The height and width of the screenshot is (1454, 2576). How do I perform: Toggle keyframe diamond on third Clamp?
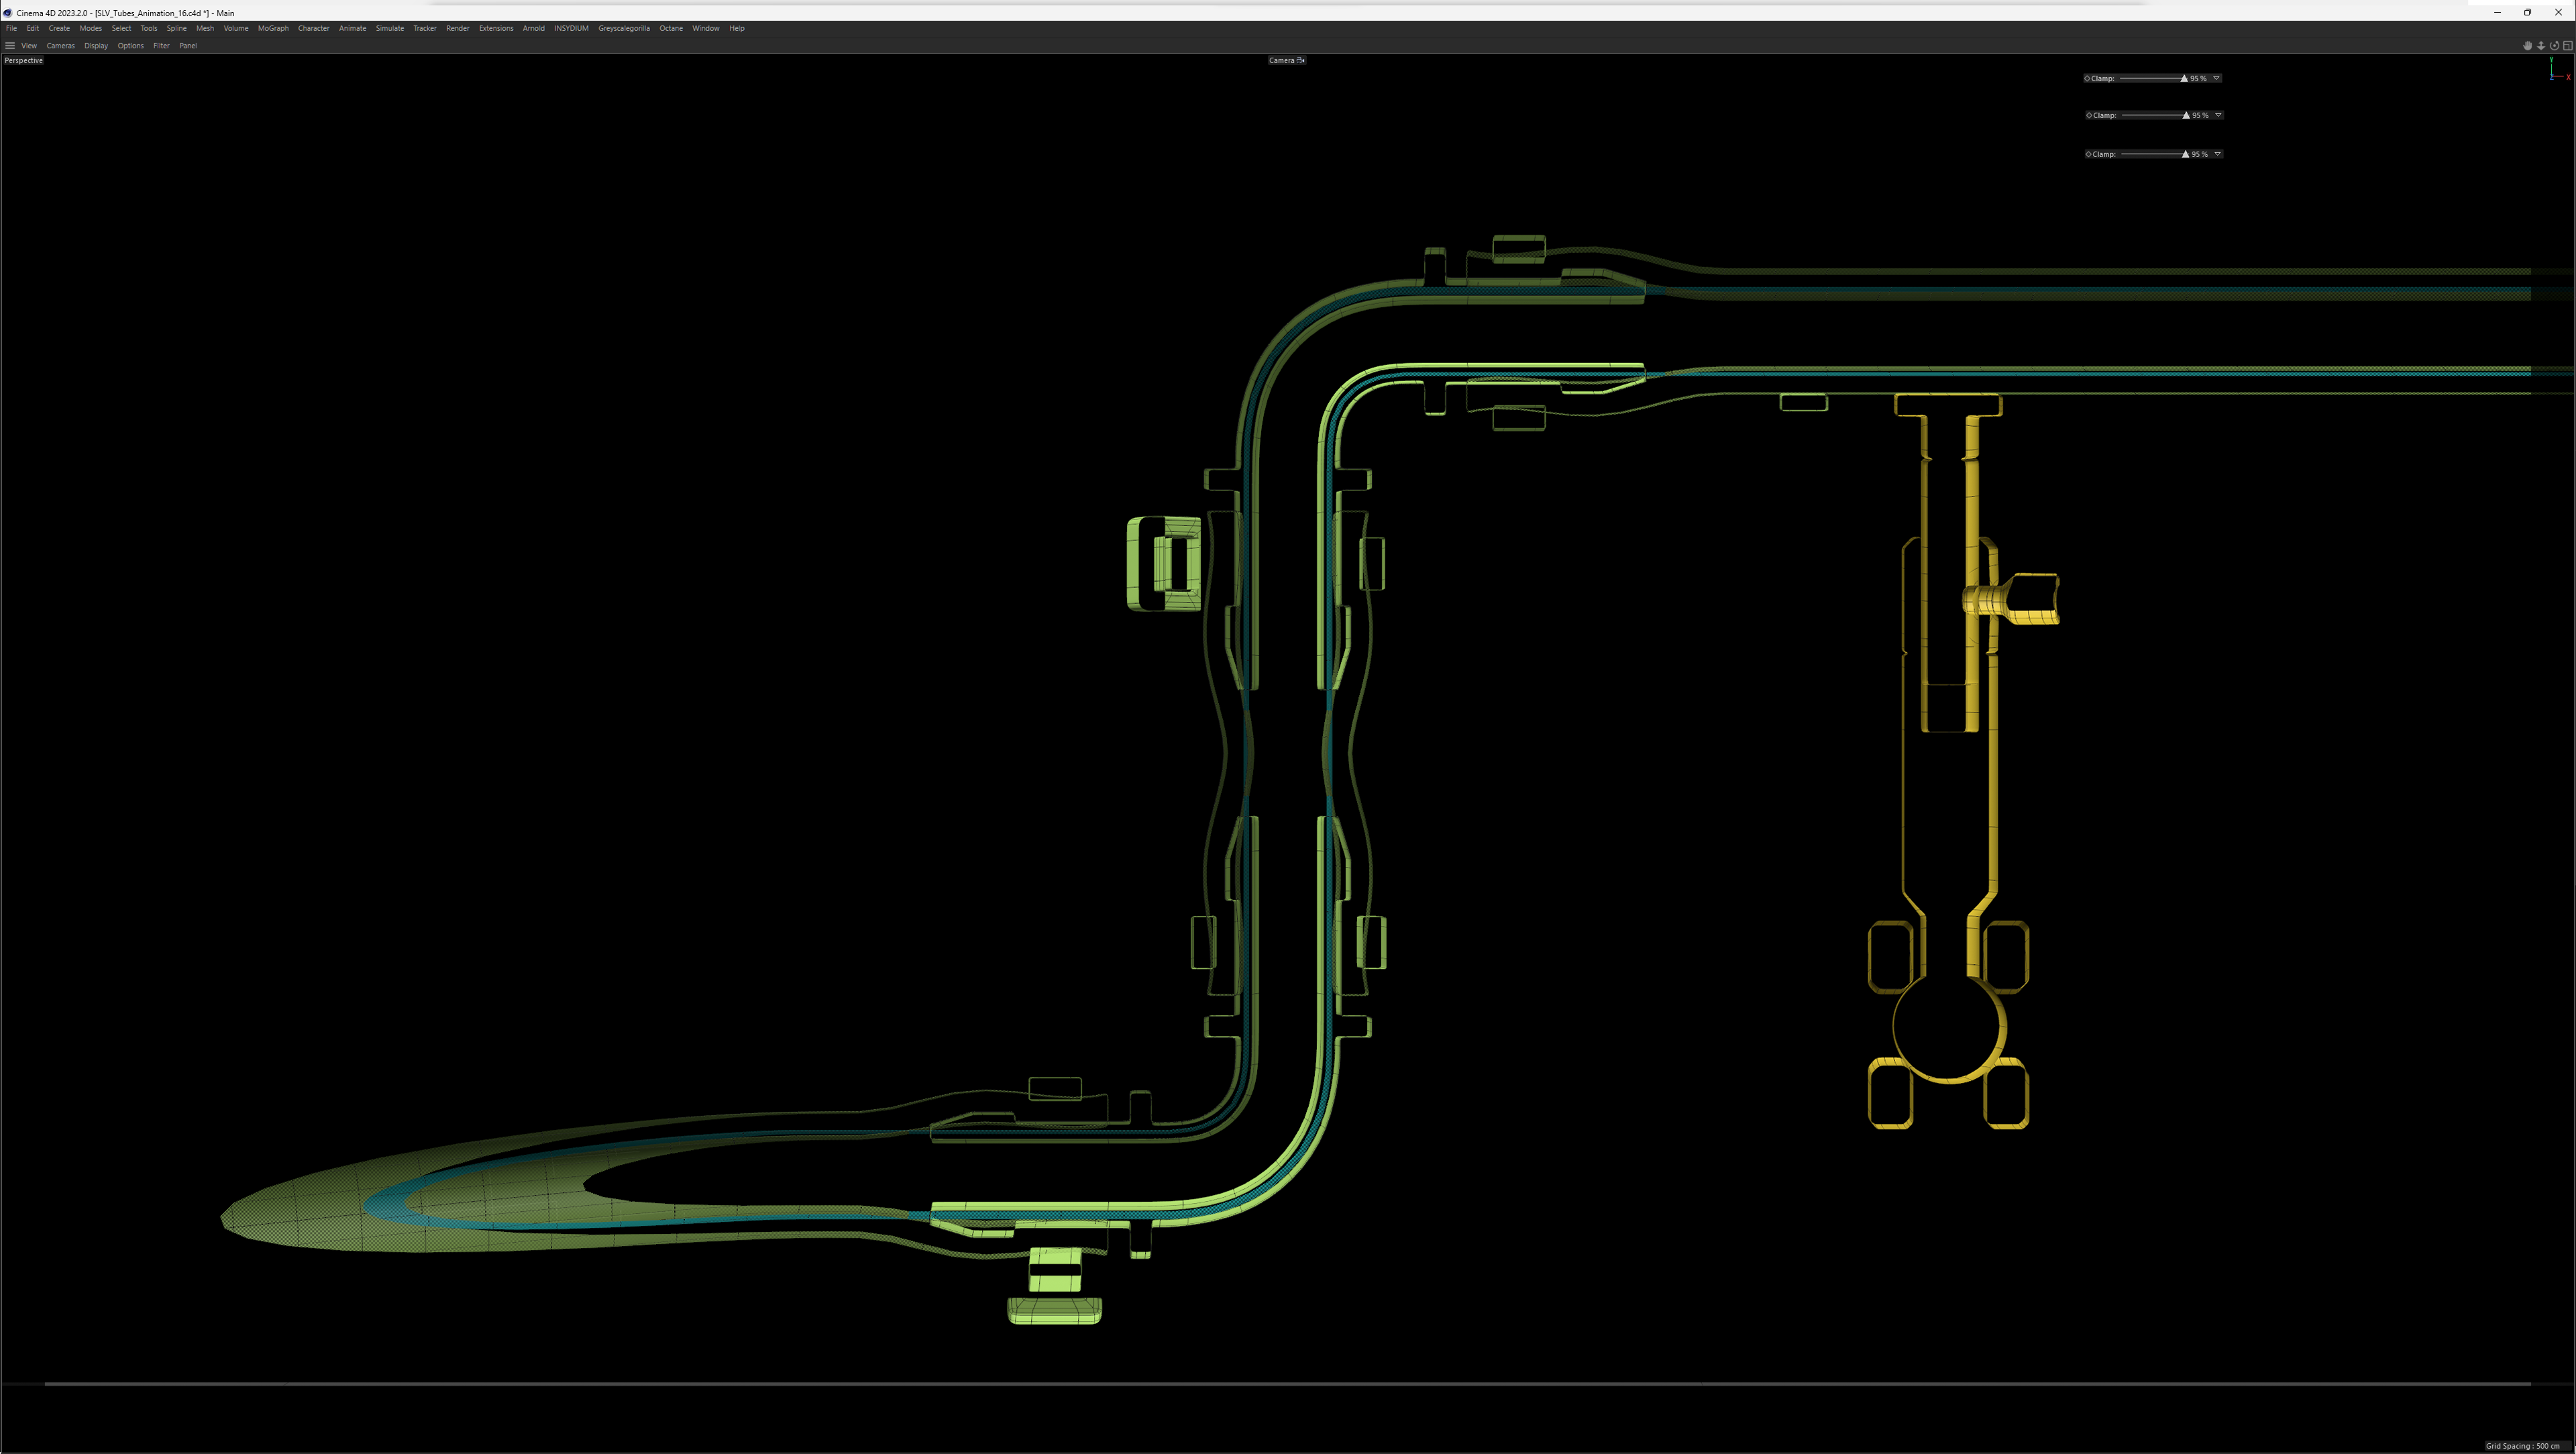tap(2088, 154)
